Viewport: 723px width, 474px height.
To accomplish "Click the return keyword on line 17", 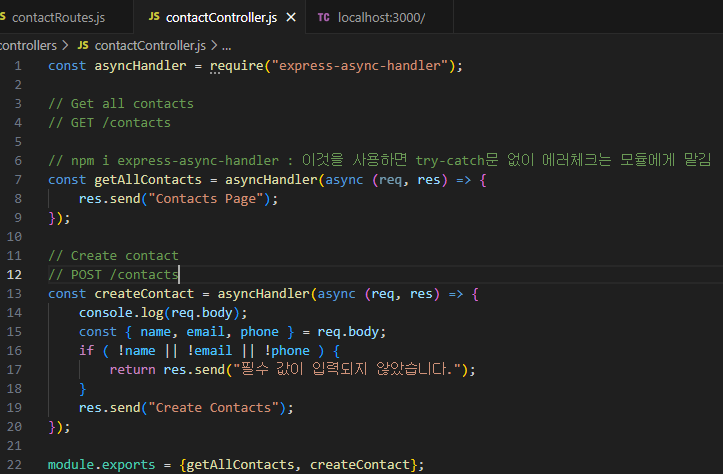I will point(132,370).
